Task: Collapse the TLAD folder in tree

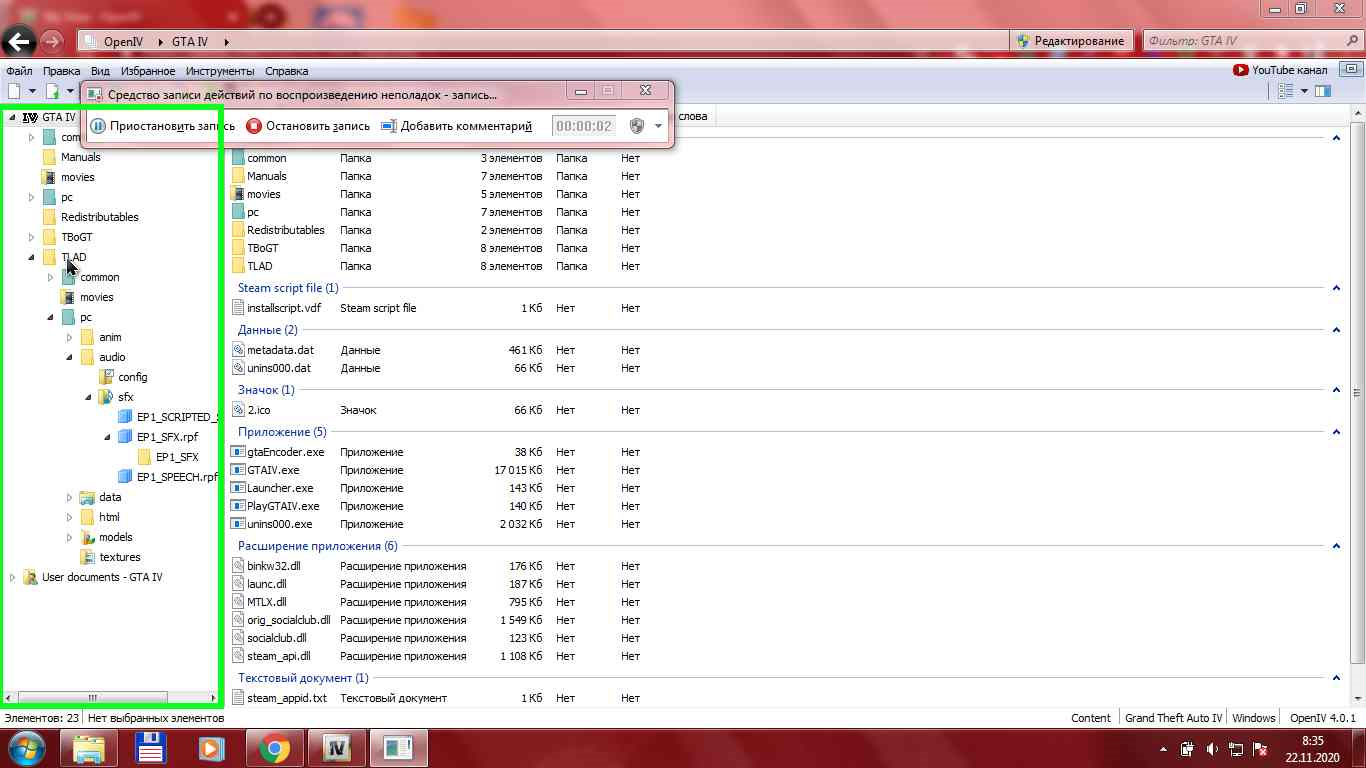Action: coord(32,257)
